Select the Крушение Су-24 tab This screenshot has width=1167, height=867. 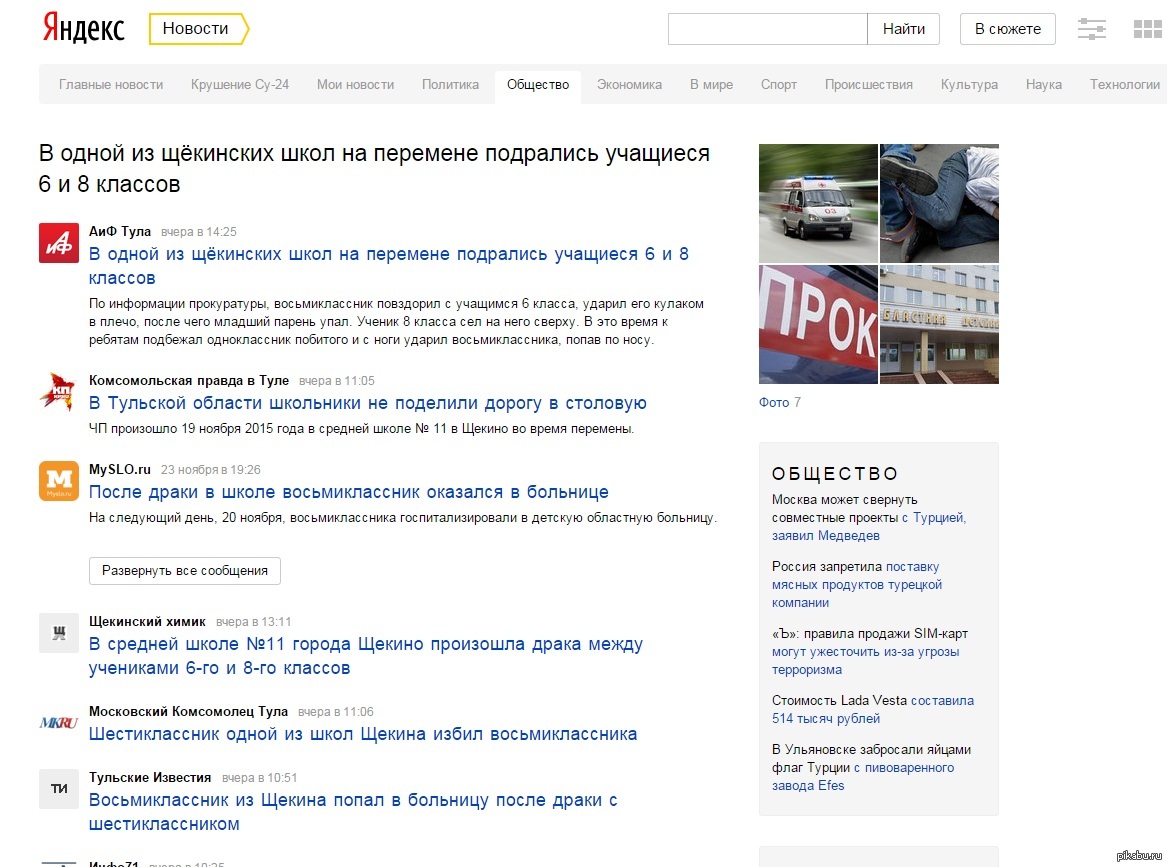[240, 85]
